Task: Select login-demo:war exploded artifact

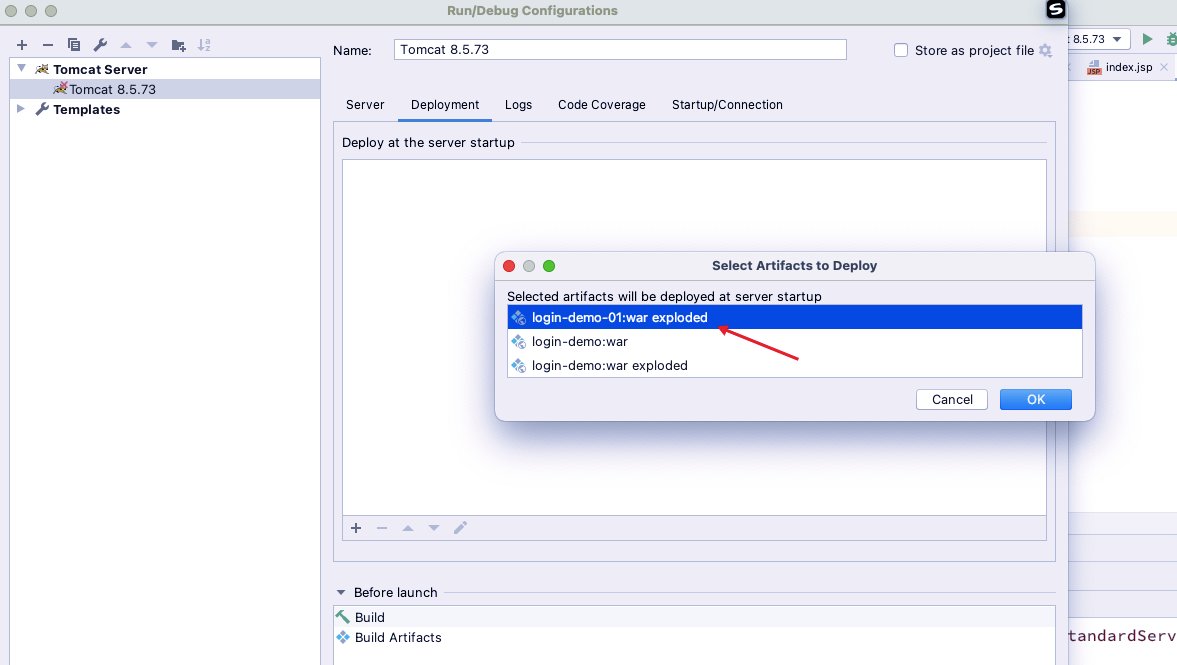Action: tap(794, 366)
